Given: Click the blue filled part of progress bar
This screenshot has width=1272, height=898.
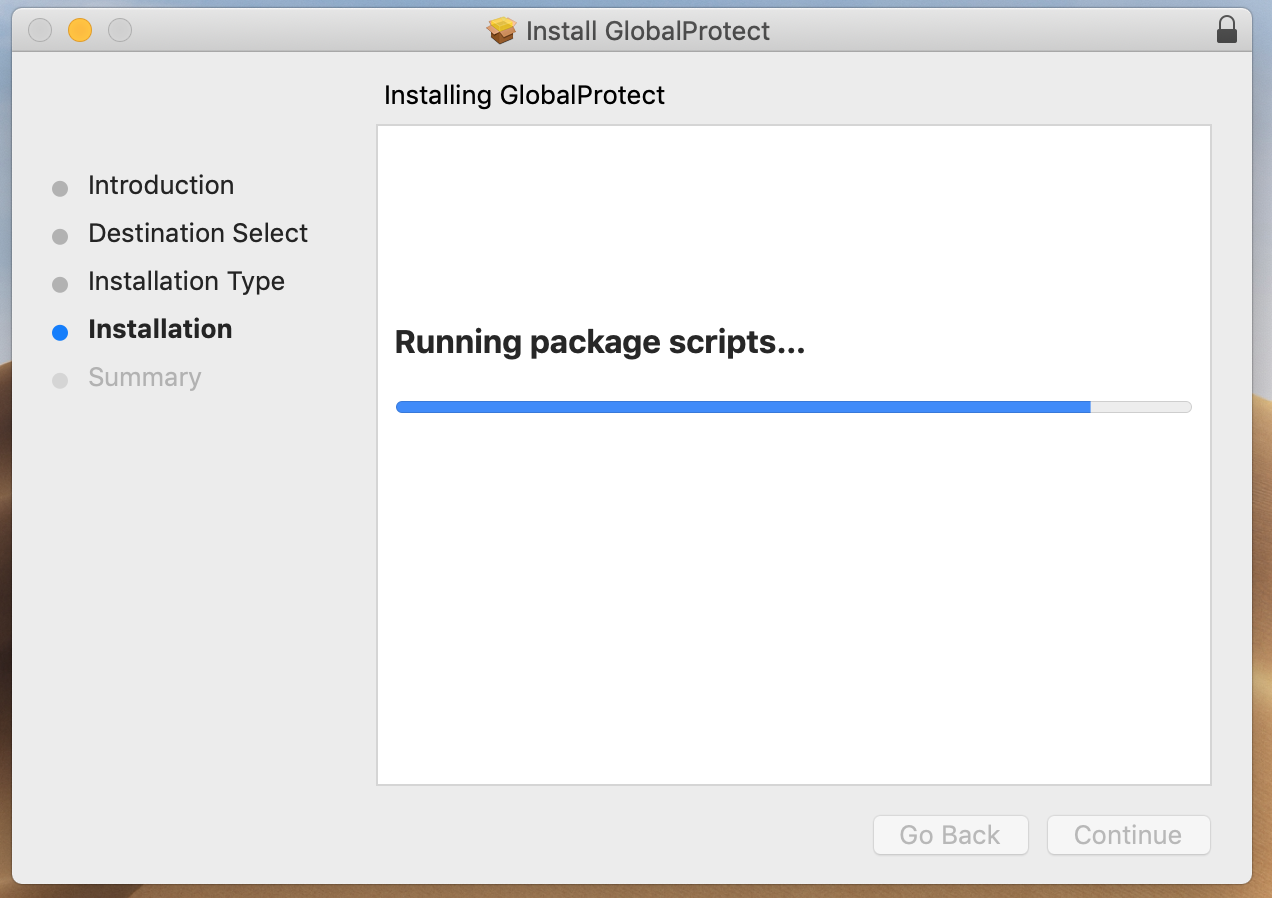Looking at the screenshot, I should pos(742,407).
